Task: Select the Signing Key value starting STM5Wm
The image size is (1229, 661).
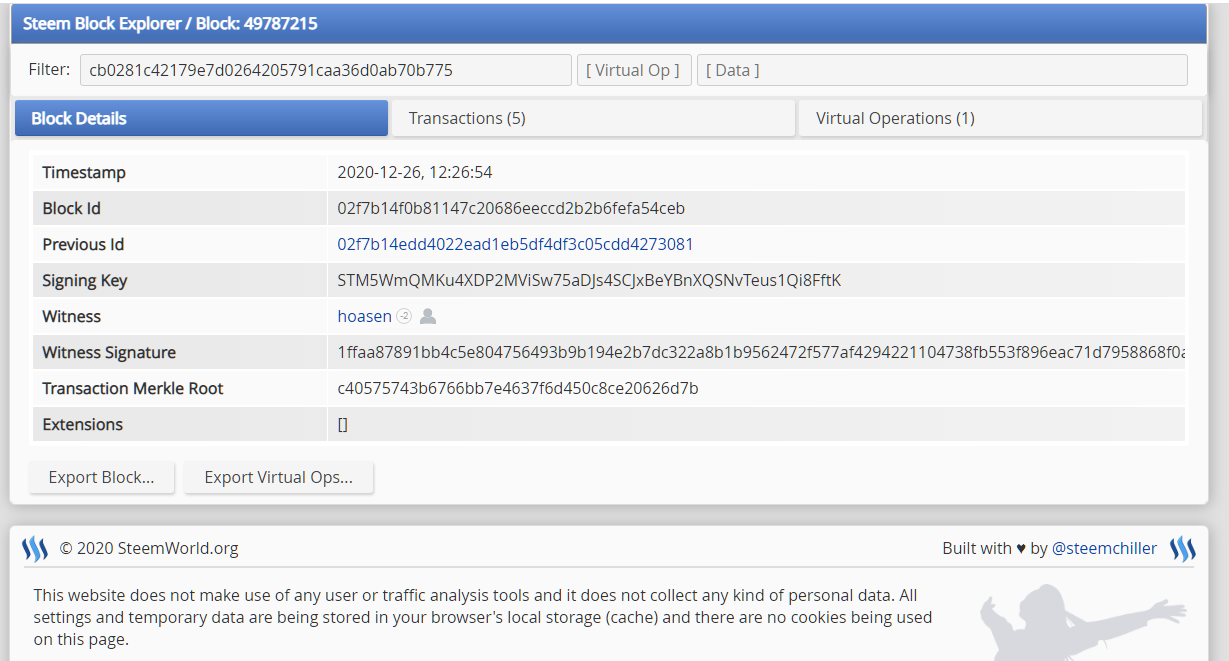Action: (x=589, y=281)
